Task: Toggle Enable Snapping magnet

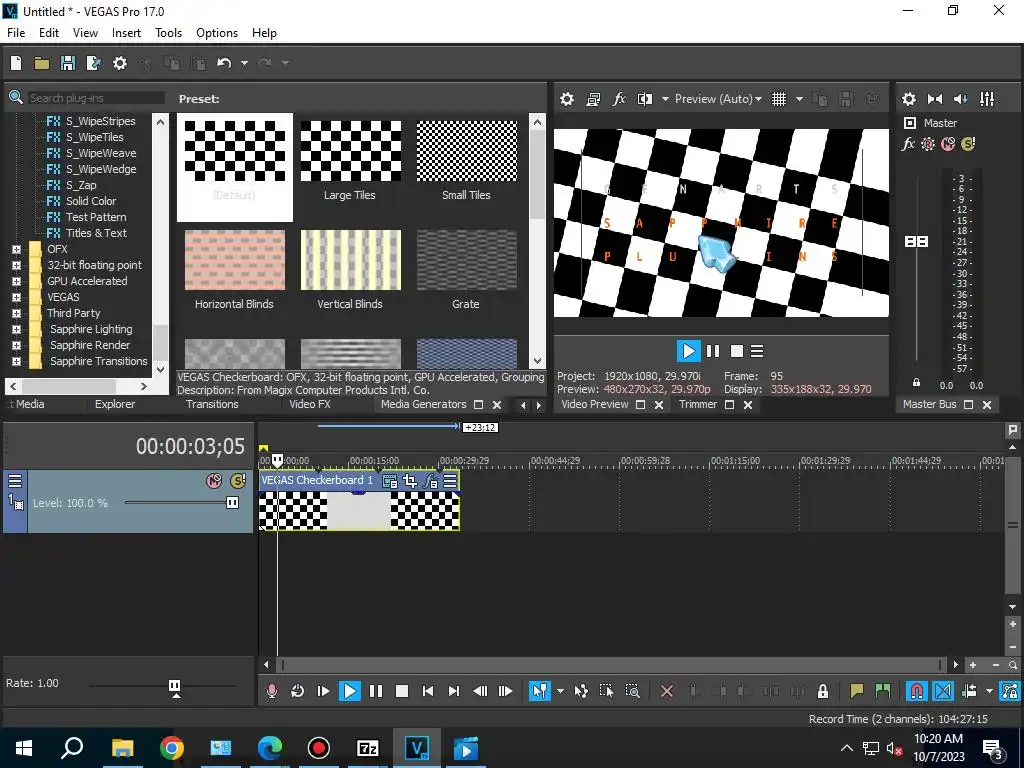Action: 917,691
